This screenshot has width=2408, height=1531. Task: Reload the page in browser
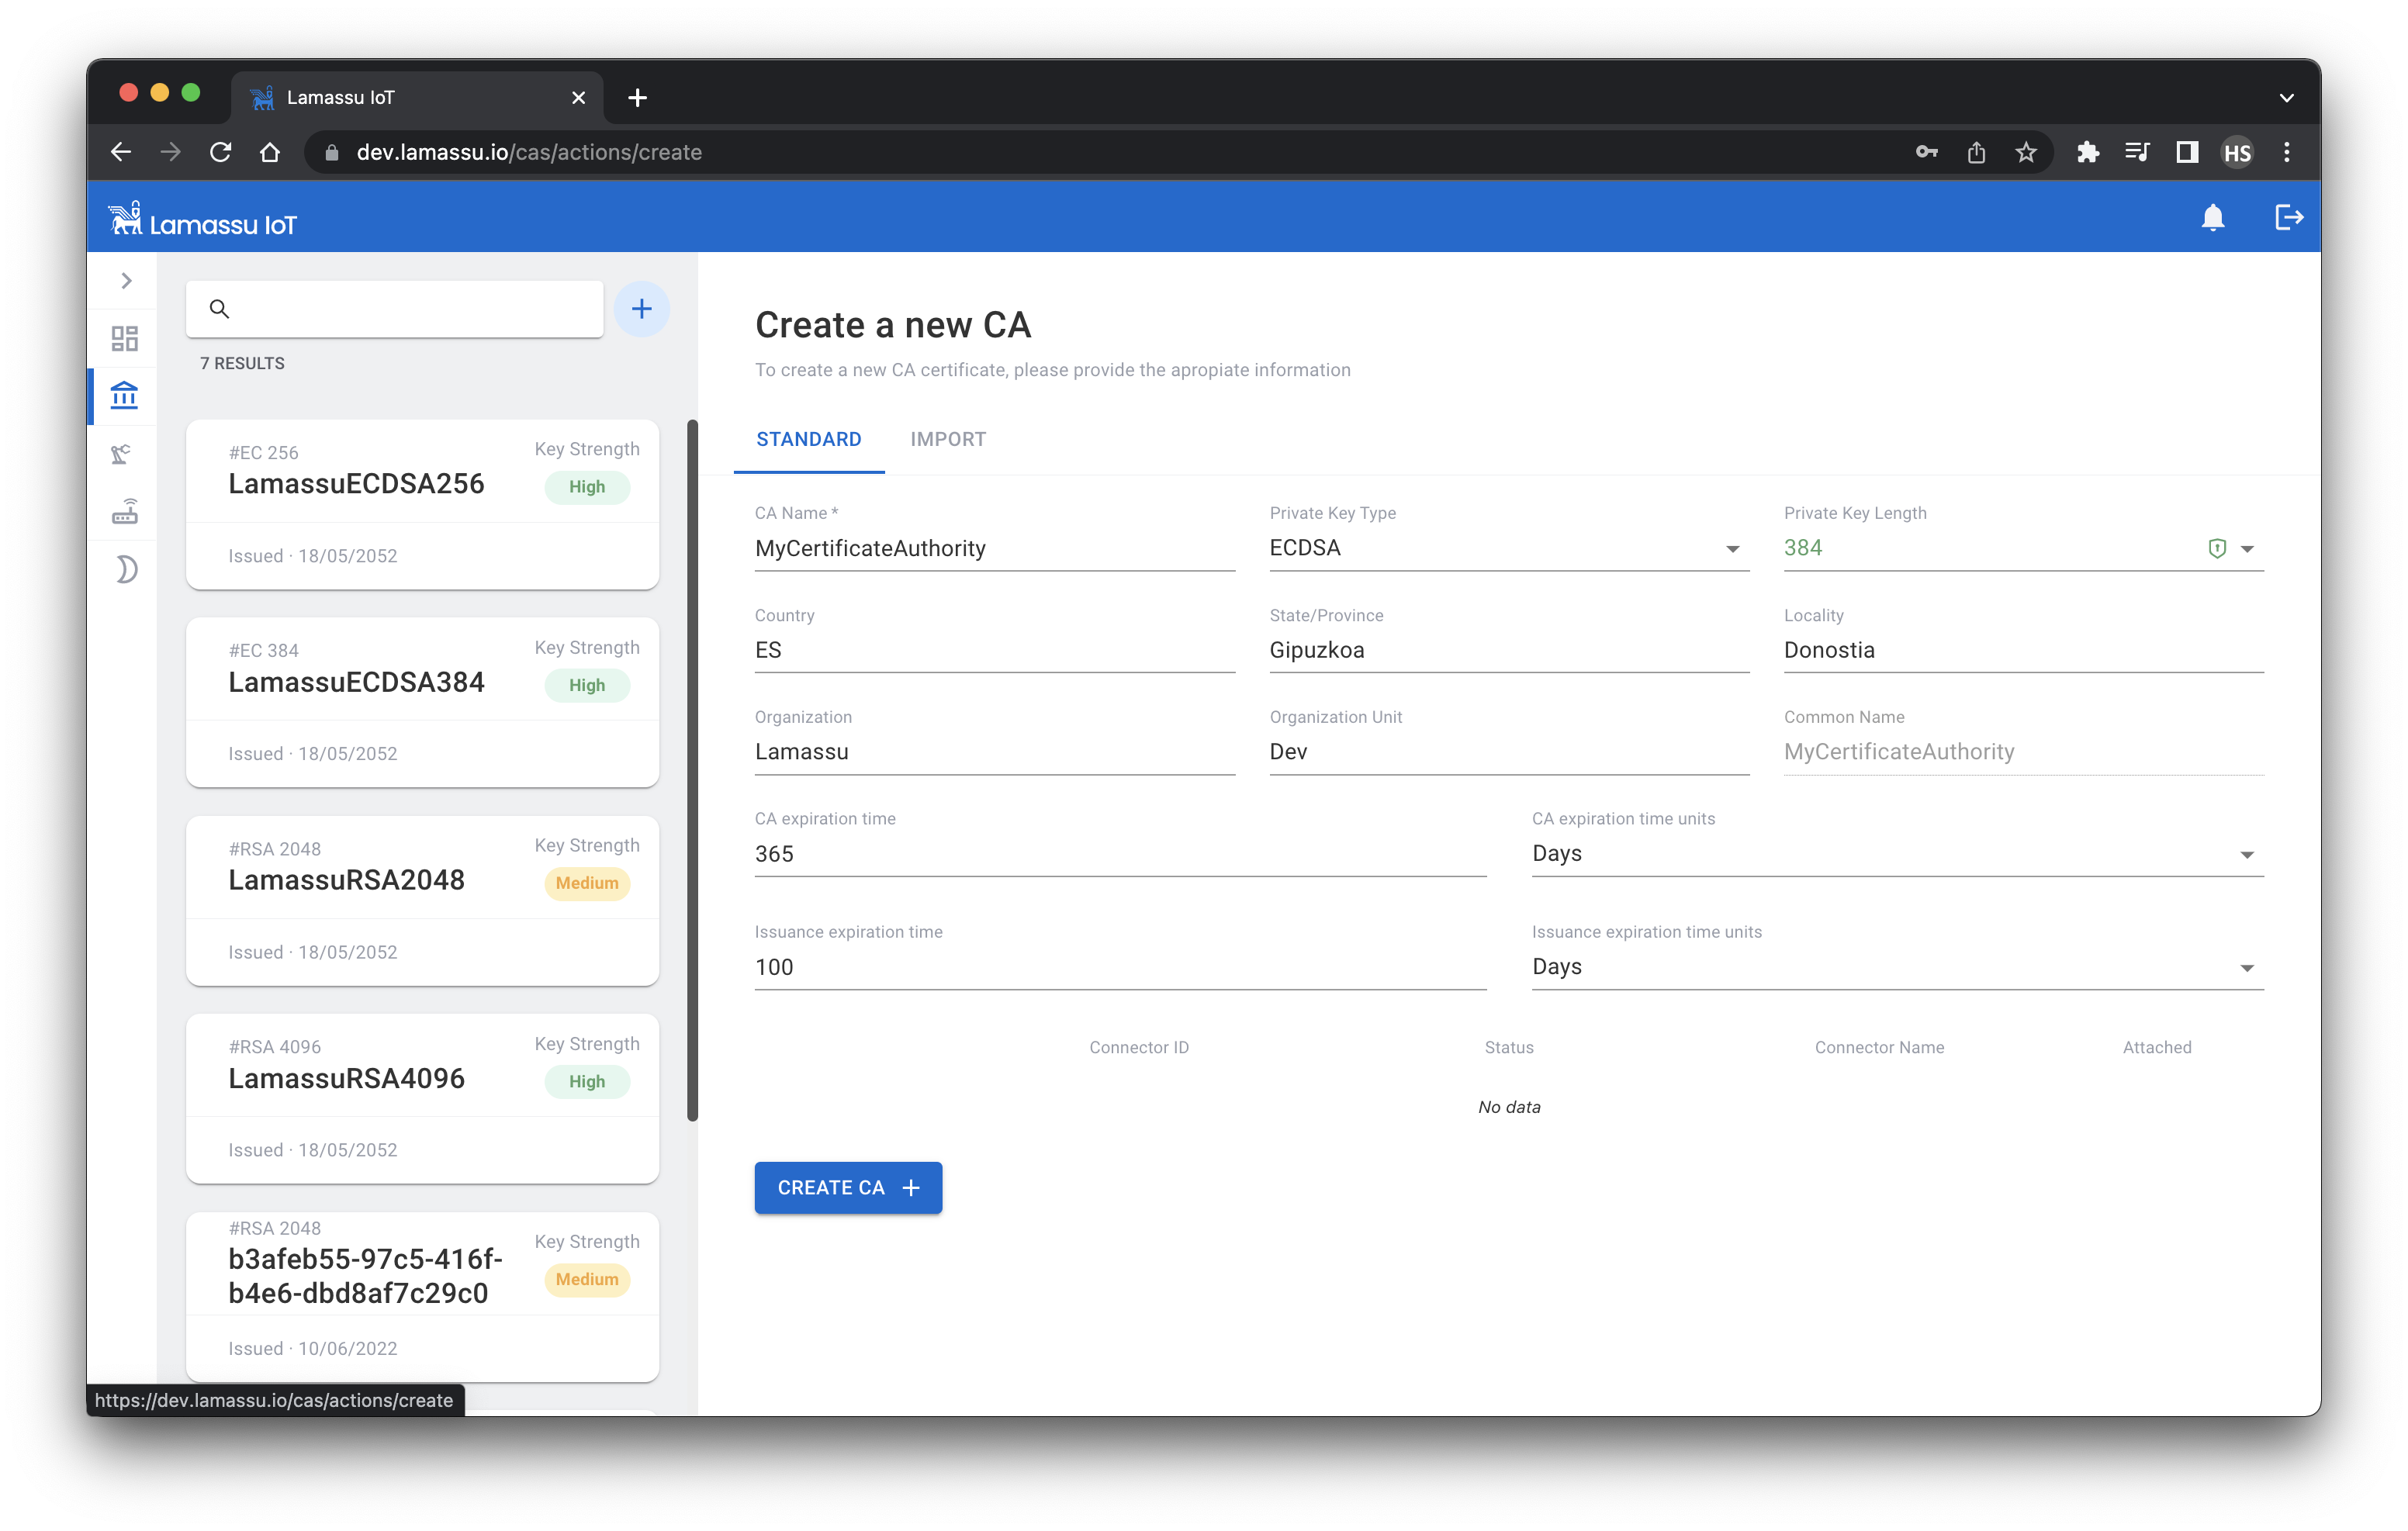pos(221,152)
